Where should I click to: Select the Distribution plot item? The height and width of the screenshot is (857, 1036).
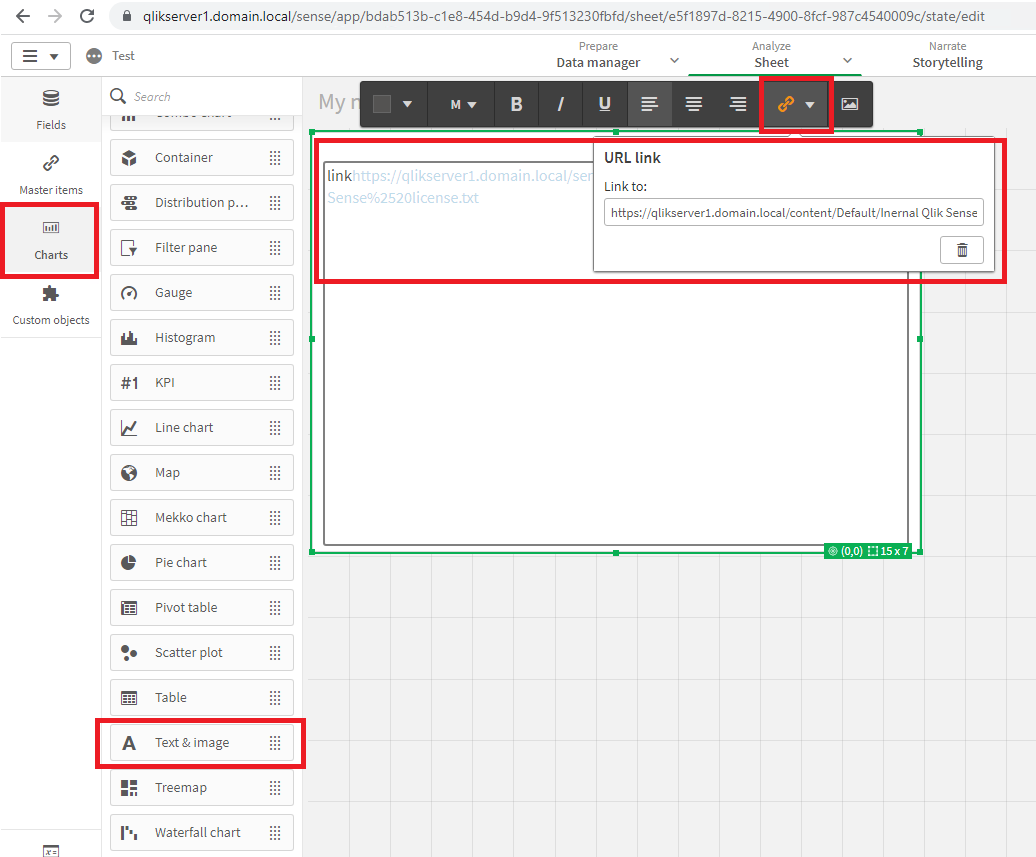pos(202,202)
